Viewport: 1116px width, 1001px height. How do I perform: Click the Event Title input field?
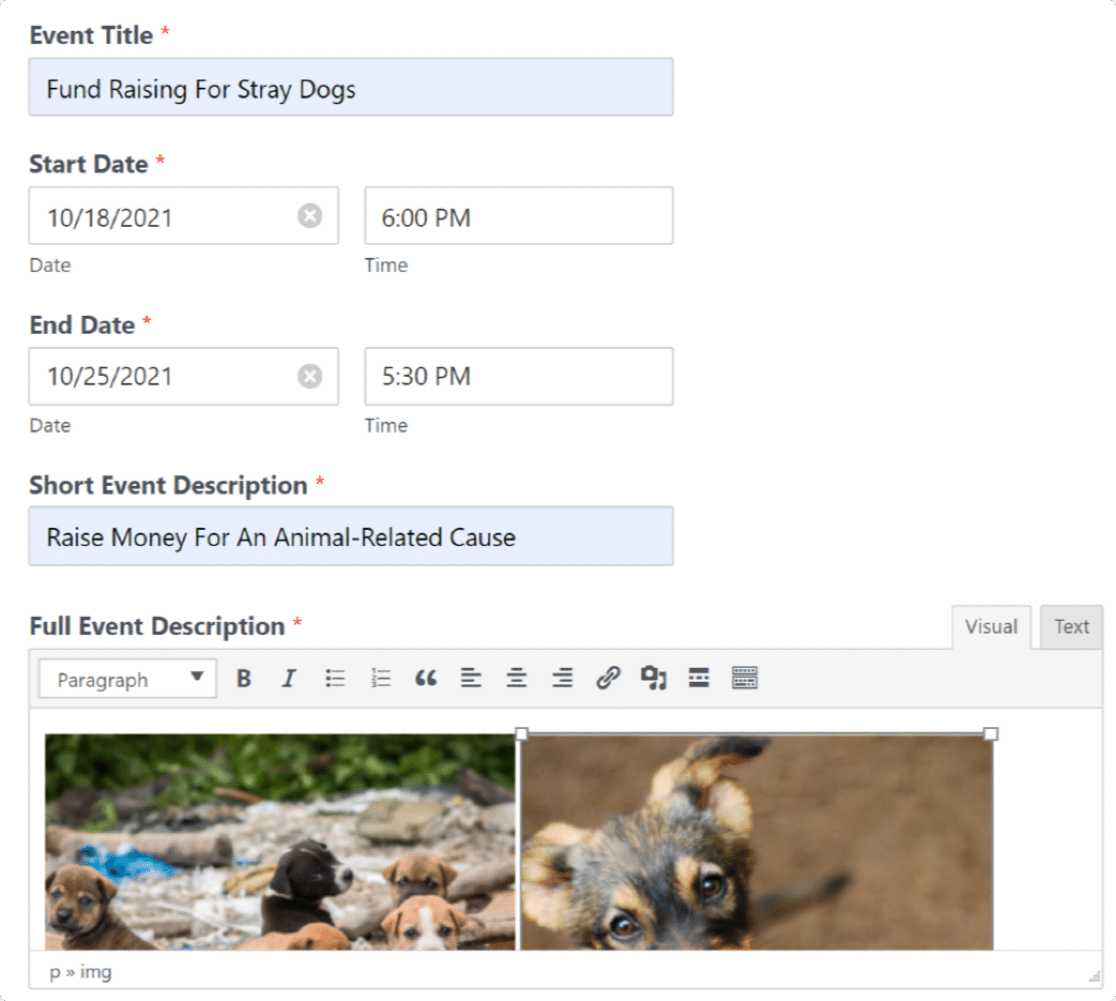pos(351,88)
